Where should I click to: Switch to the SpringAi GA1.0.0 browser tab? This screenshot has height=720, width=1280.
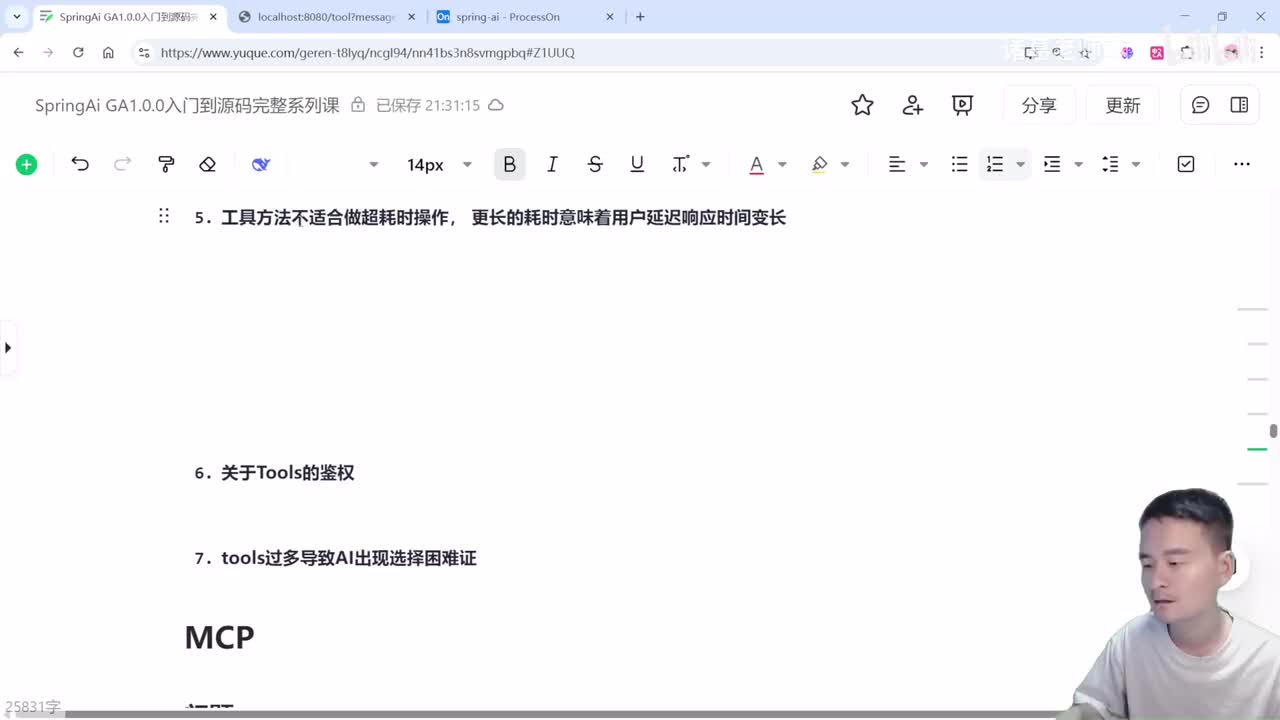click(128, 17)
